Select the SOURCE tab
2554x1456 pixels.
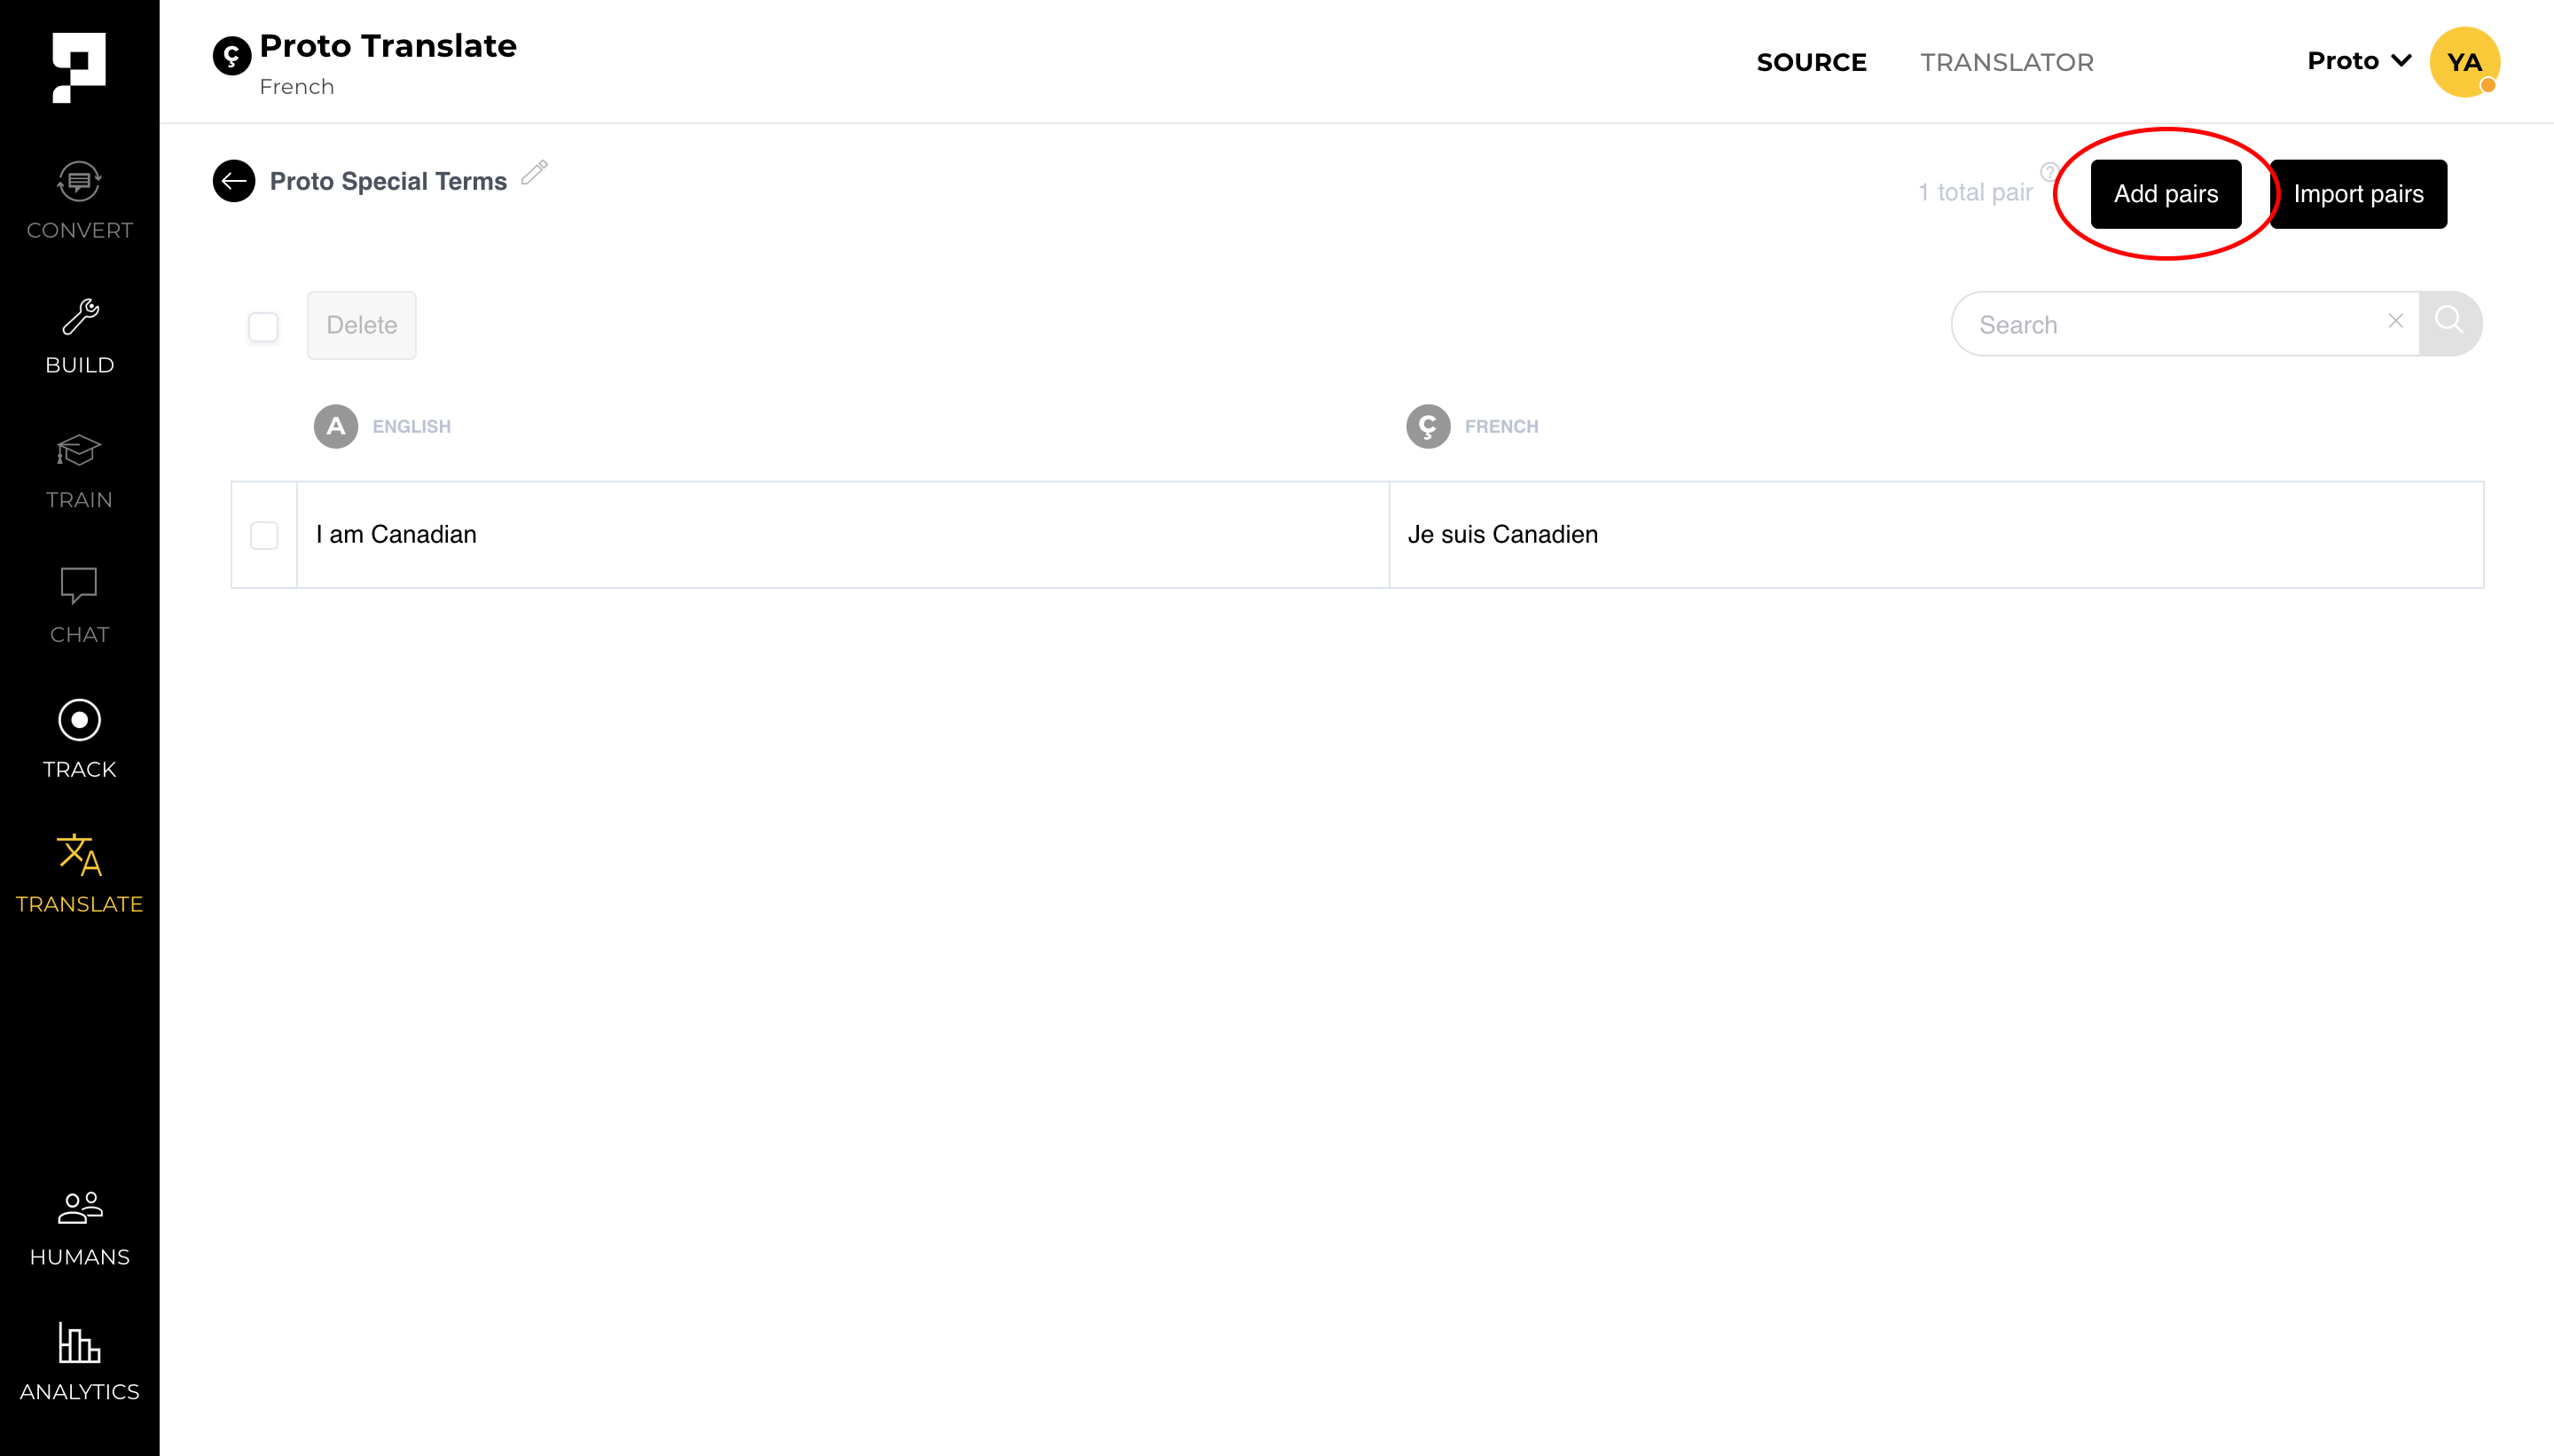[1811, 62]
